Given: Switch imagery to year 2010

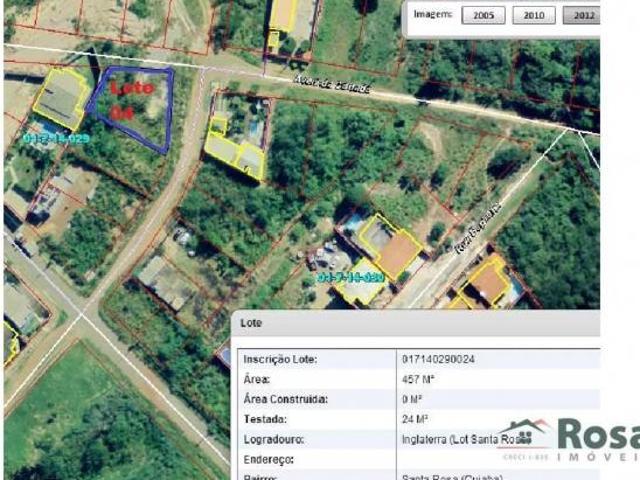Looking at the screenshot, I should pyautogui.click(x=533, y=15).
